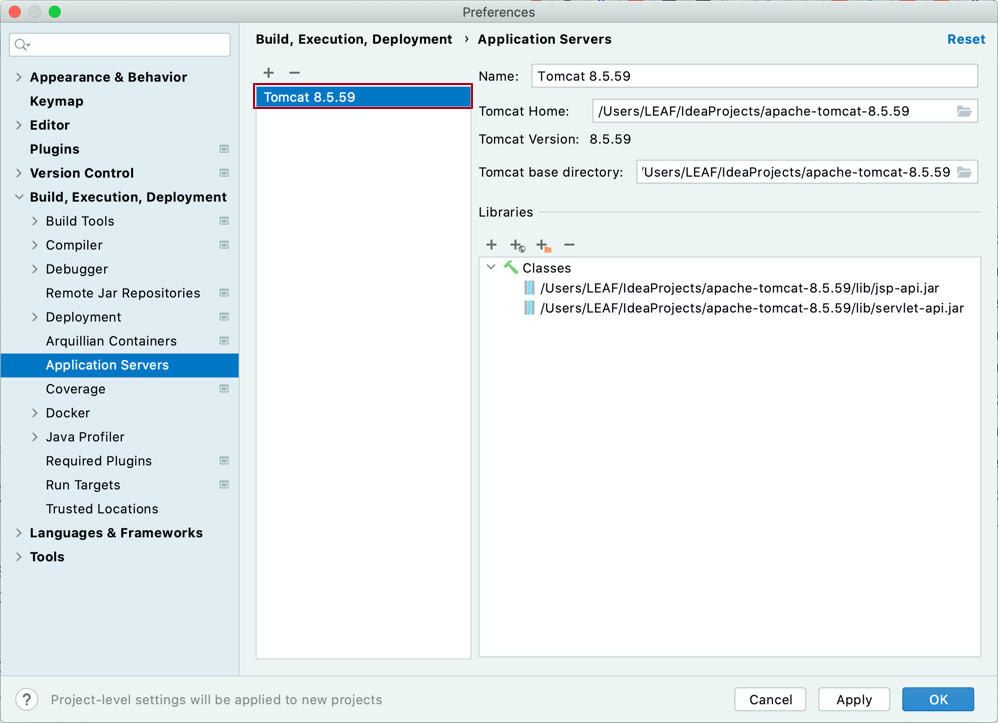Focus the settings search field
Screen dimensions: 998x723
click(x=120, y=45)
